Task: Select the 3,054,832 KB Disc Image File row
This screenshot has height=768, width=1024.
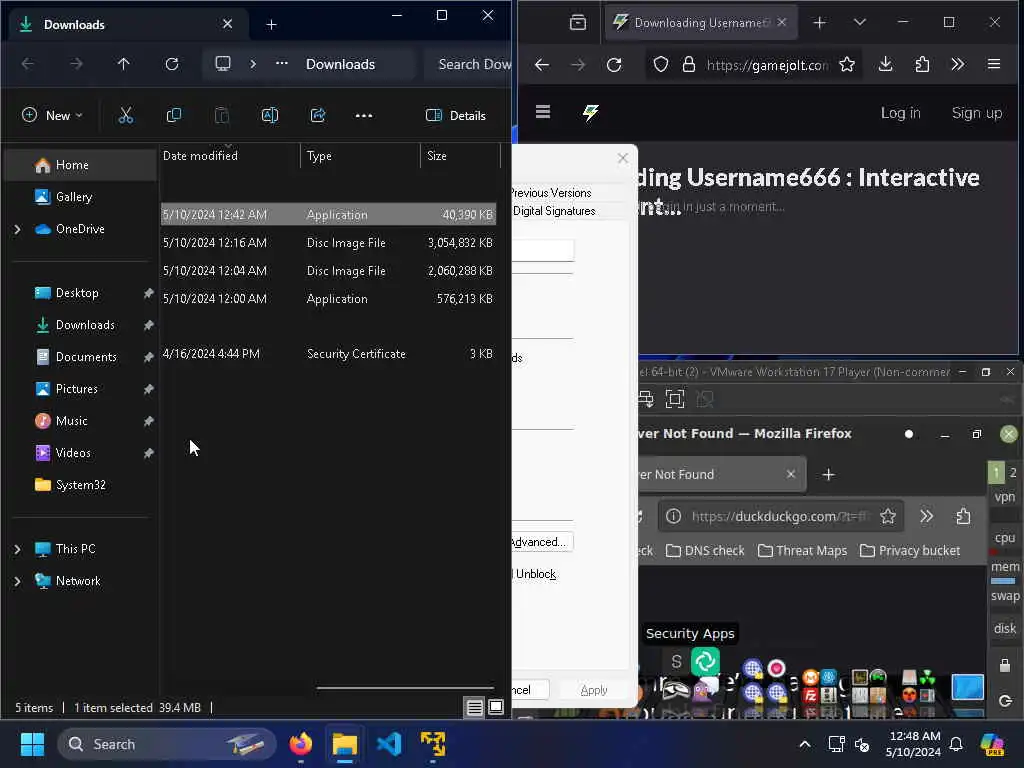Action: 328,243
